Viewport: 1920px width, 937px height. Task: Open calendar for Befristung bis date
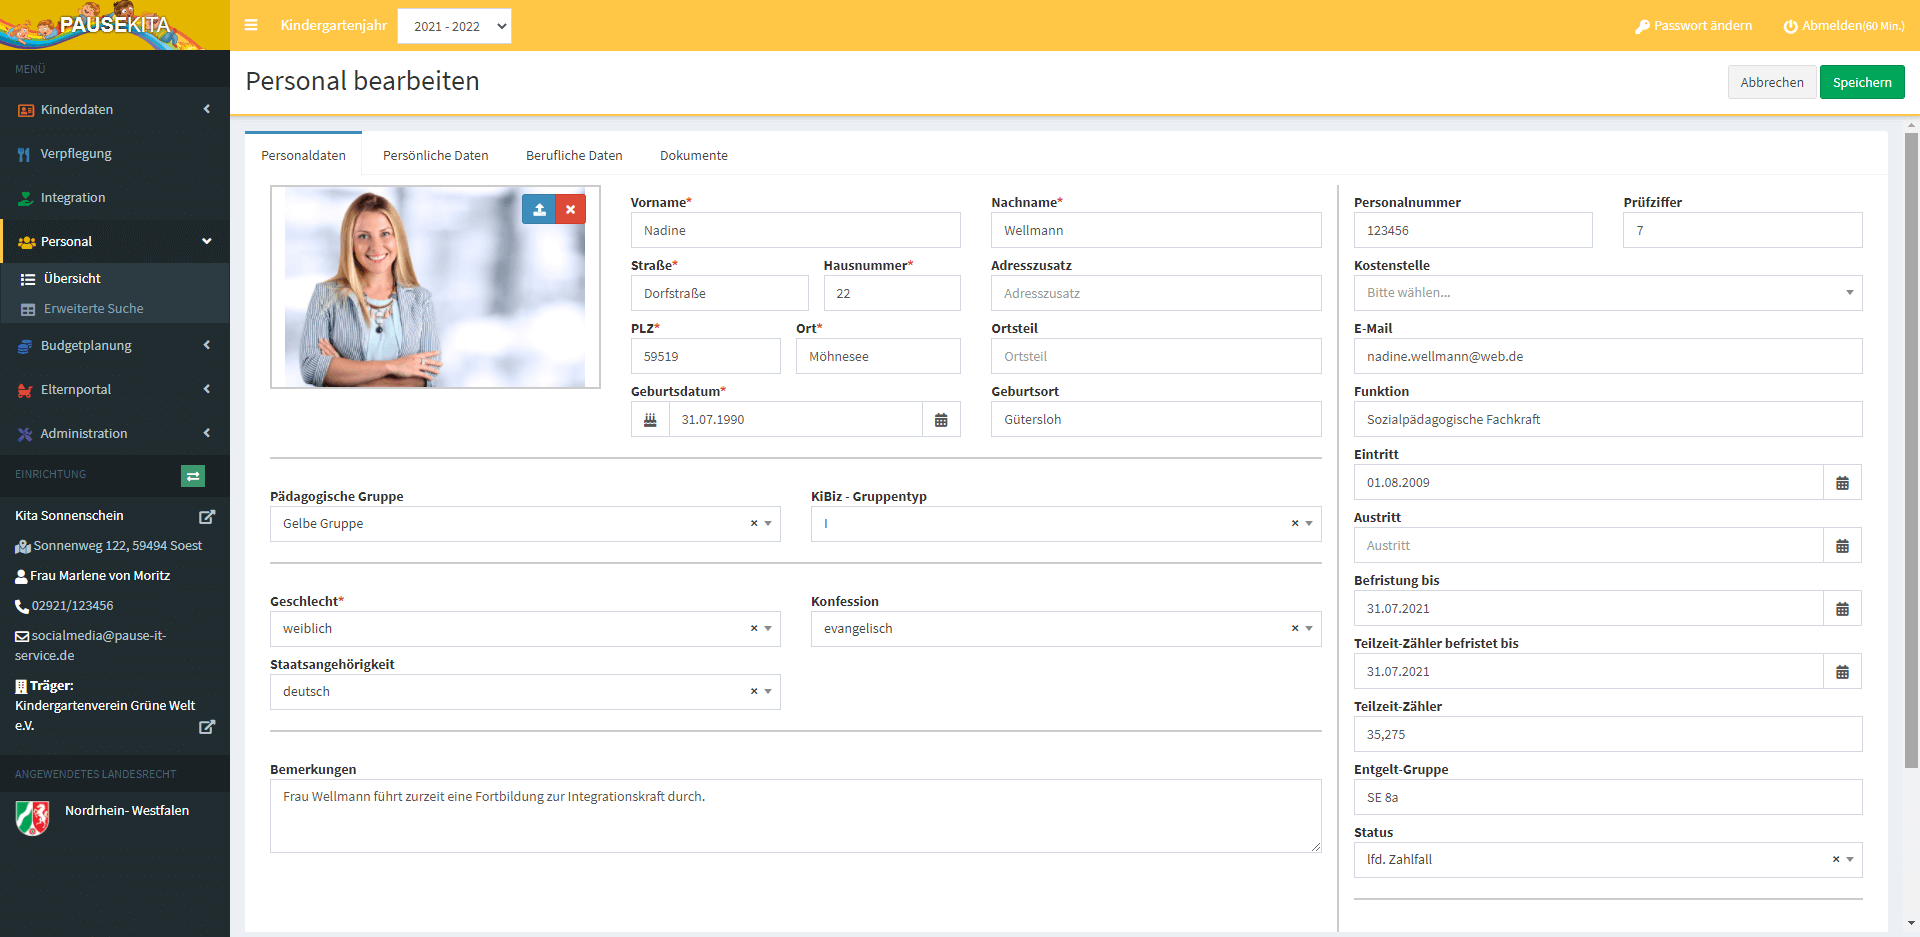[1842, 609]
